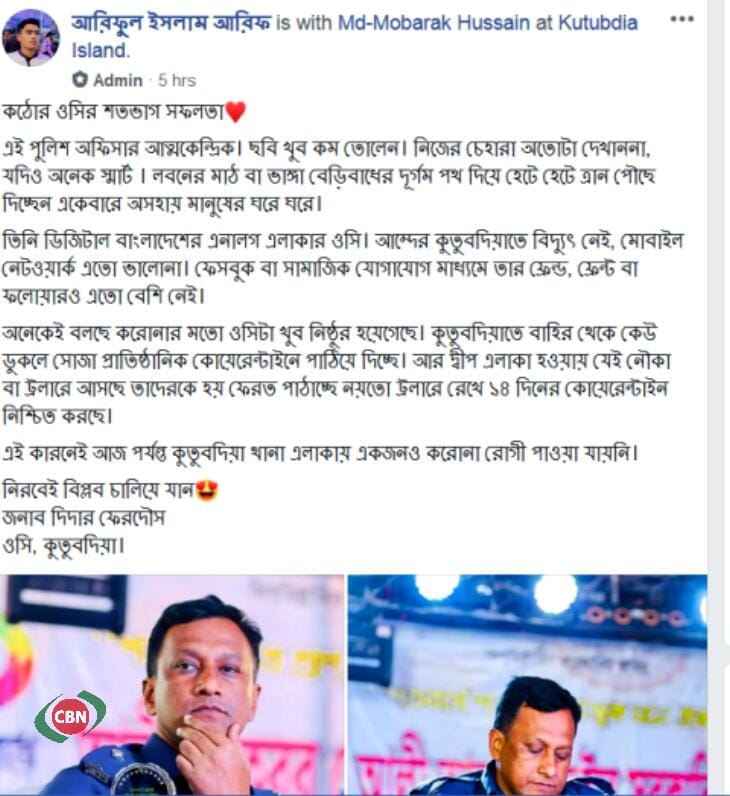Click the paragraph about the police officer

pyautogui.click(x=329, y=176)
